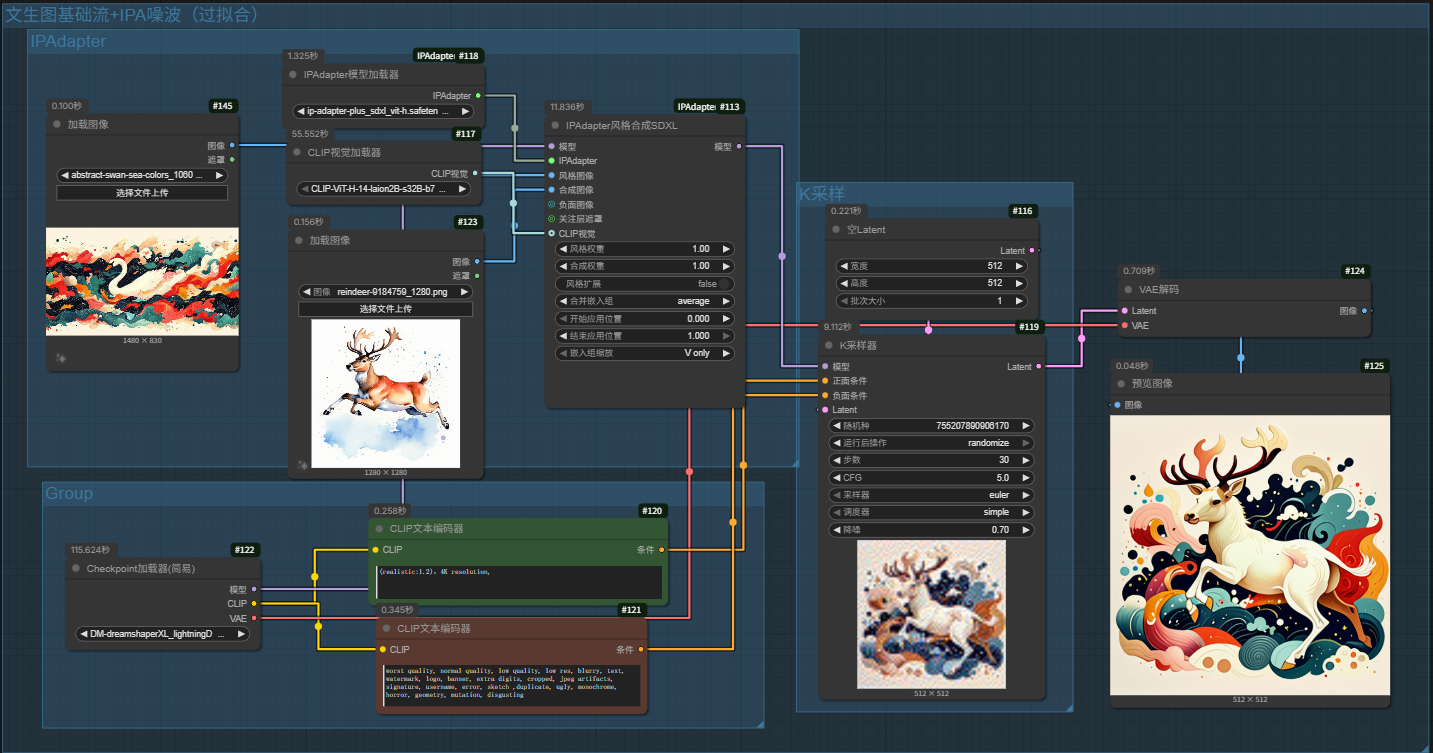Collapse the IPAdapter风格合成SDXL node via title dot
Viewport: 1433px width, 753px height.
[555, 126]
